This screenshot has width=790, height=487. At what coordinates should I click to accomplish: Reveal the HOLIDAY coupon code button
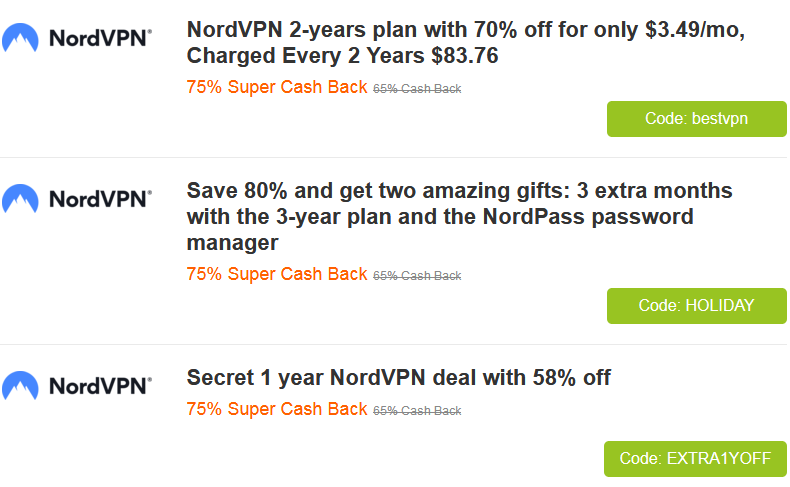point(696,305)
